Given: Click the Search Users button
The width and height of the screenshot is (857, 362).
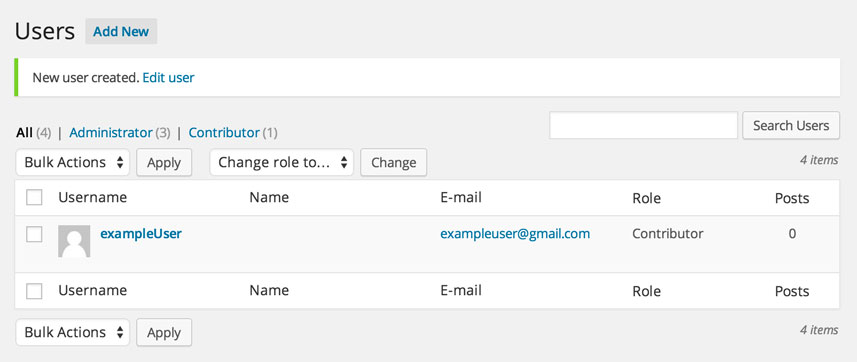Looking at the screenshot, I should point(791,125).
